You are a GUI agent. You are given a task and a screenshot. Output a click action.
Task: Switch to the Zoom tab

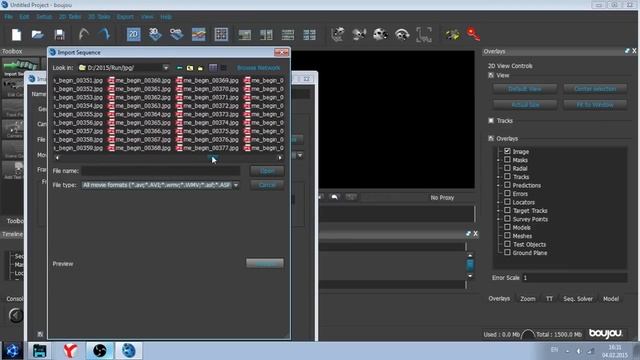[x=527, y=299]
